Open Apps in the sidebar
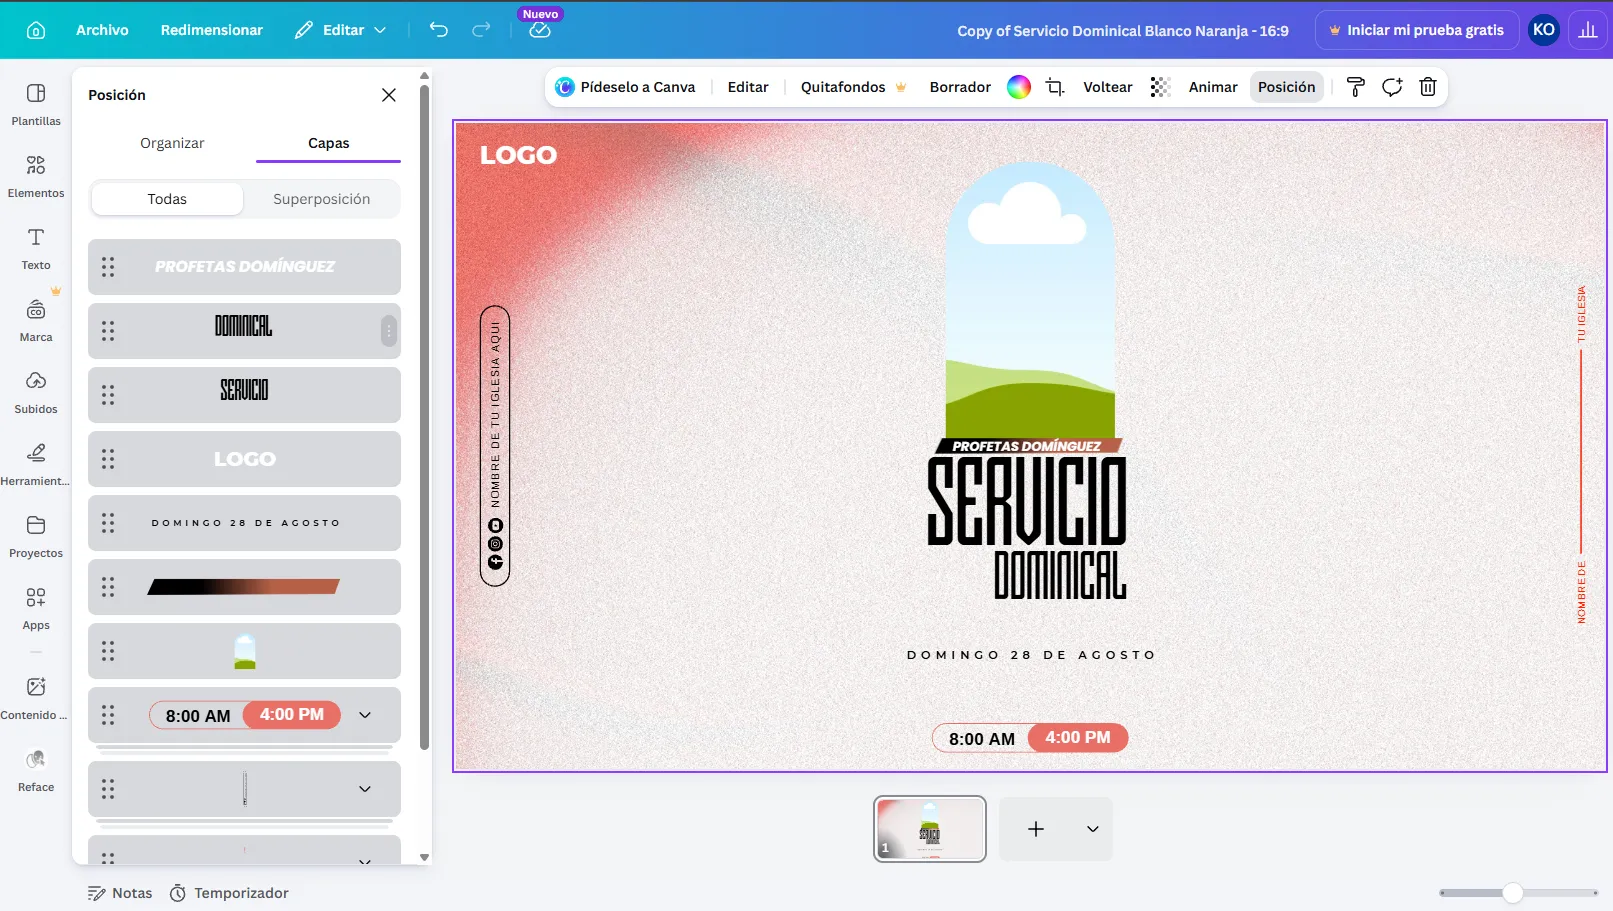 click(x=36, y=609)
